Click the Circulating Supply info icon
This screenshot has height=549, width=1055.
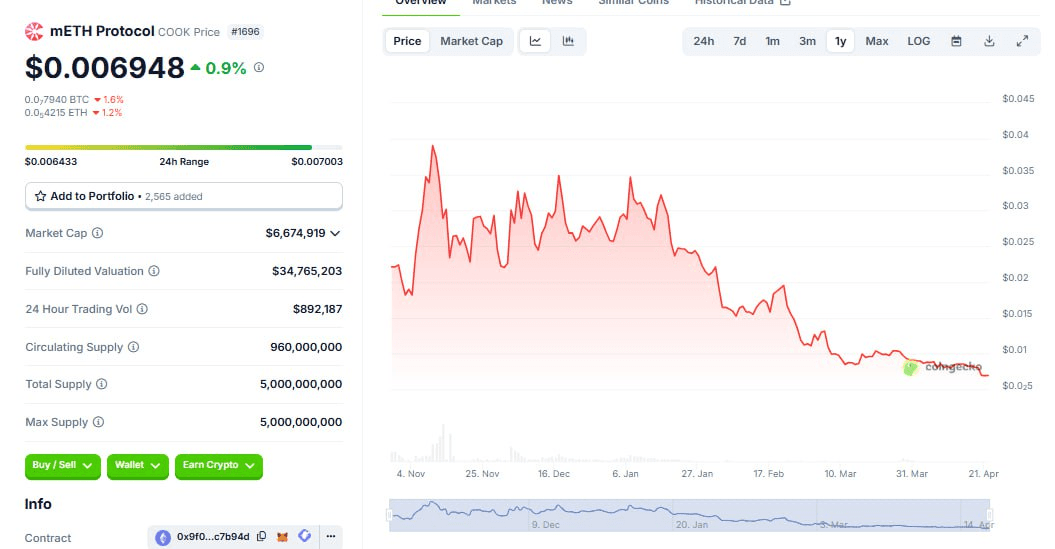[133, 347]
